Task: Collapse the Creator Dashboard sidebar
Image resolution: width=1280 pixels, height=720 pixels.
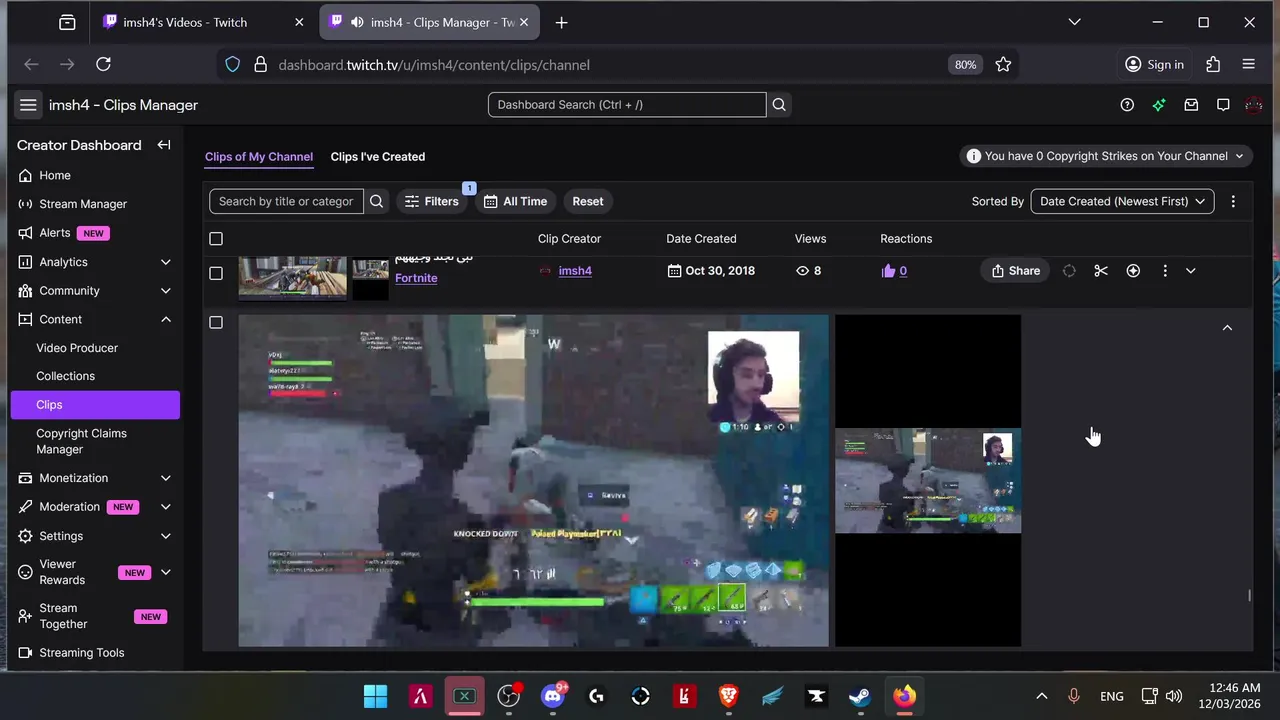Action: click(x=164, y=145)
